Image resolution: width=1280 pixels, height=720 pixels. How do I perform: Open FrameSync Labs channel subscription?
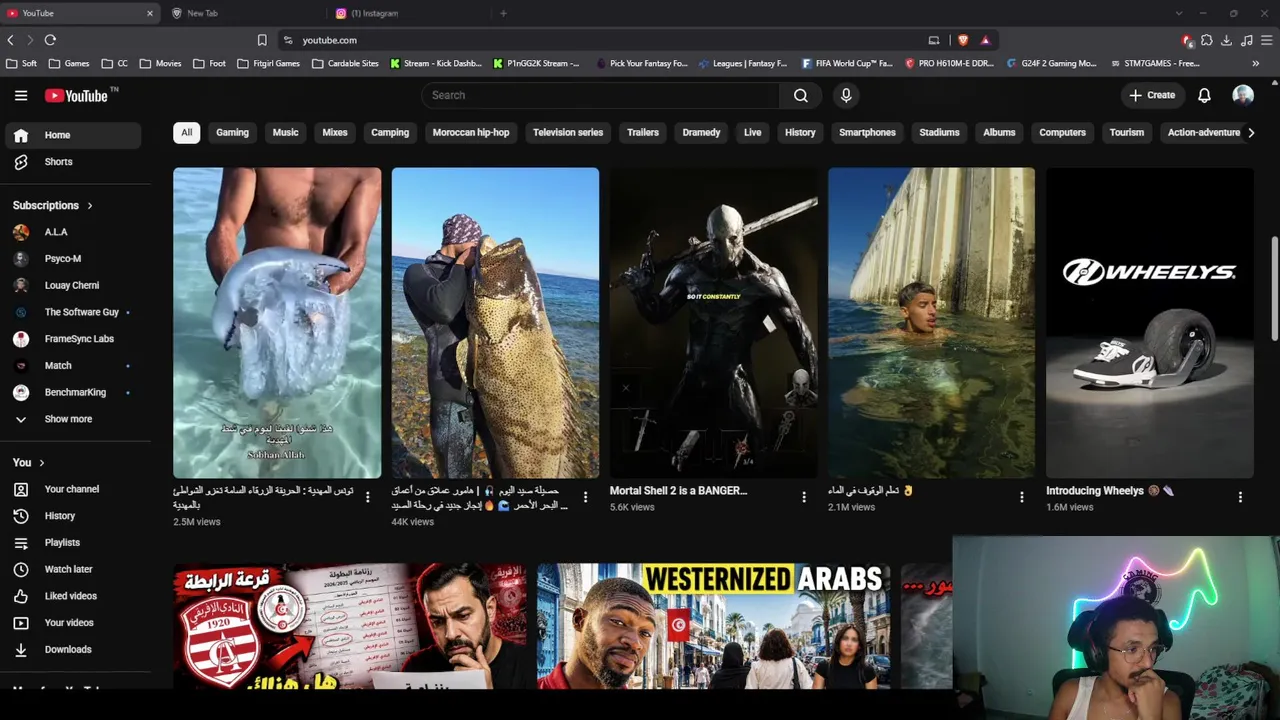pyautogui.click(x=72, y=339)
